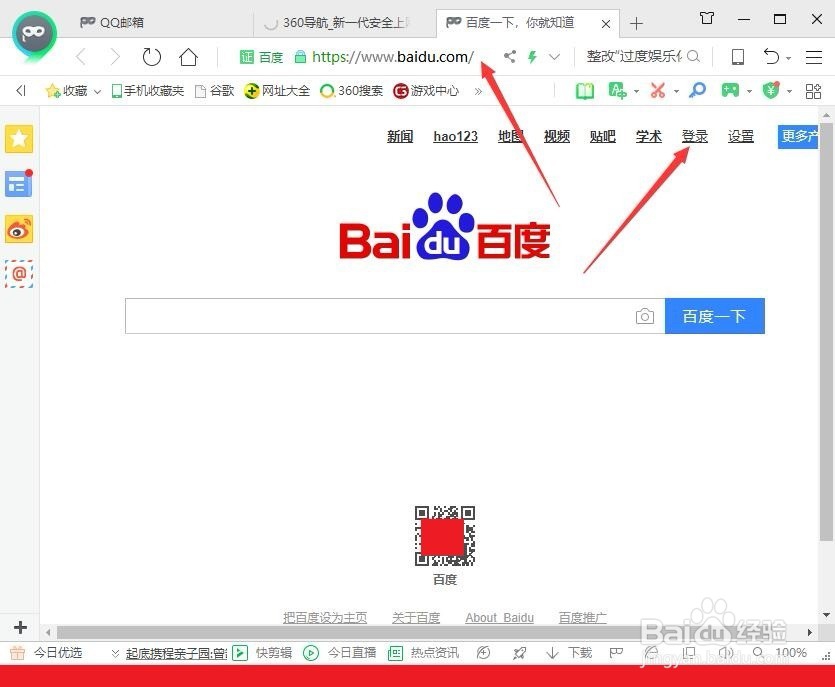This screenshot has height=687, width=835.
Task: Click the 百度一下 search button
Action: click(x=715, y=316)
